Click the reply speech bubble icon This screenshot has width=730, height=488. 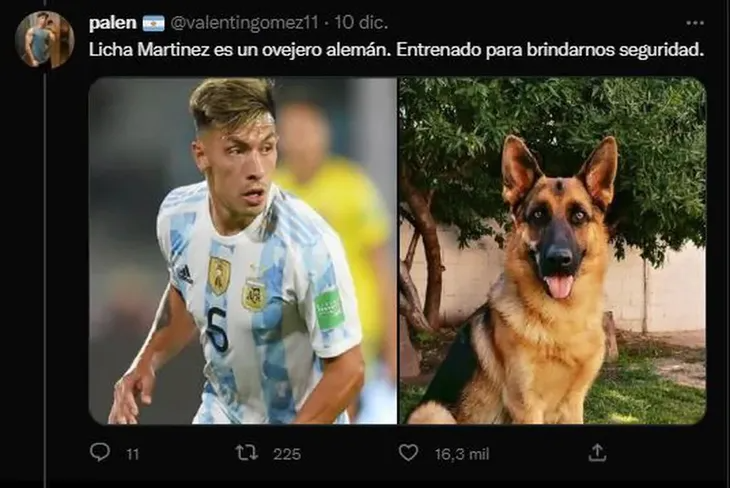100,452
